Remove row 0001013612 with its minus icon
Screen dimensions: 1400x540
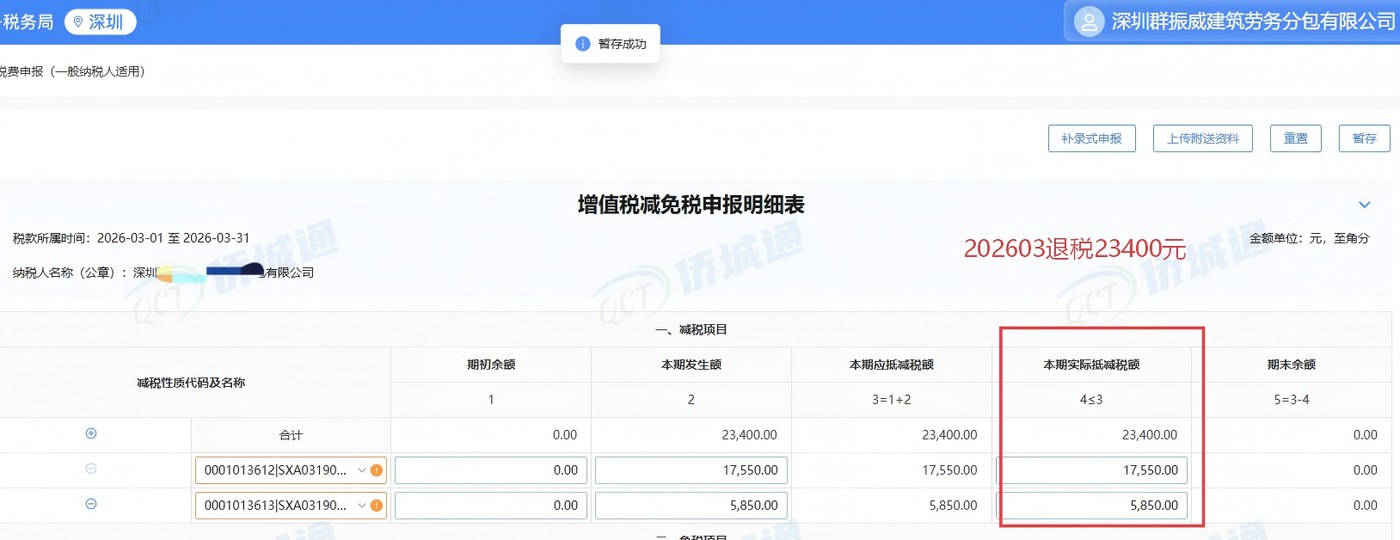click(91, 469)
